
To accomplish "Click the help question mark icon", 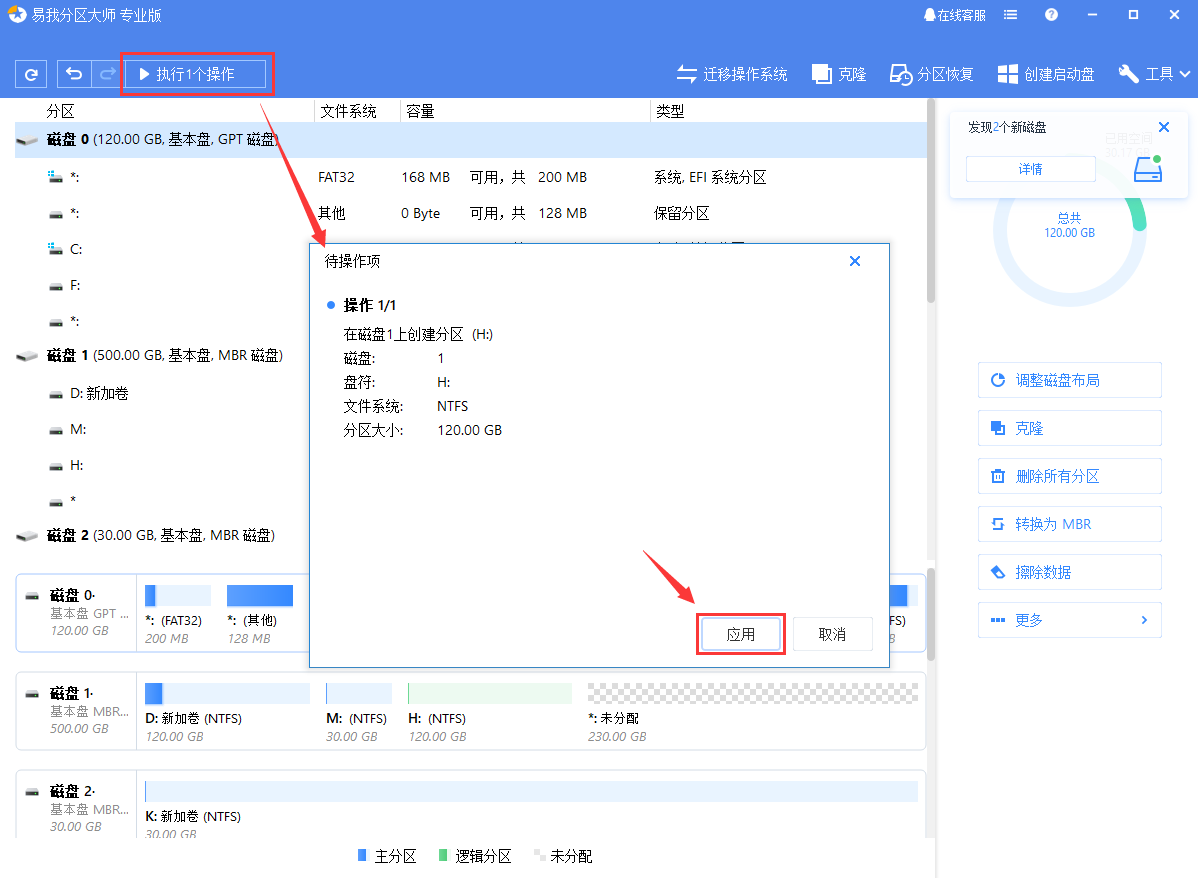I will [1051, 15].
